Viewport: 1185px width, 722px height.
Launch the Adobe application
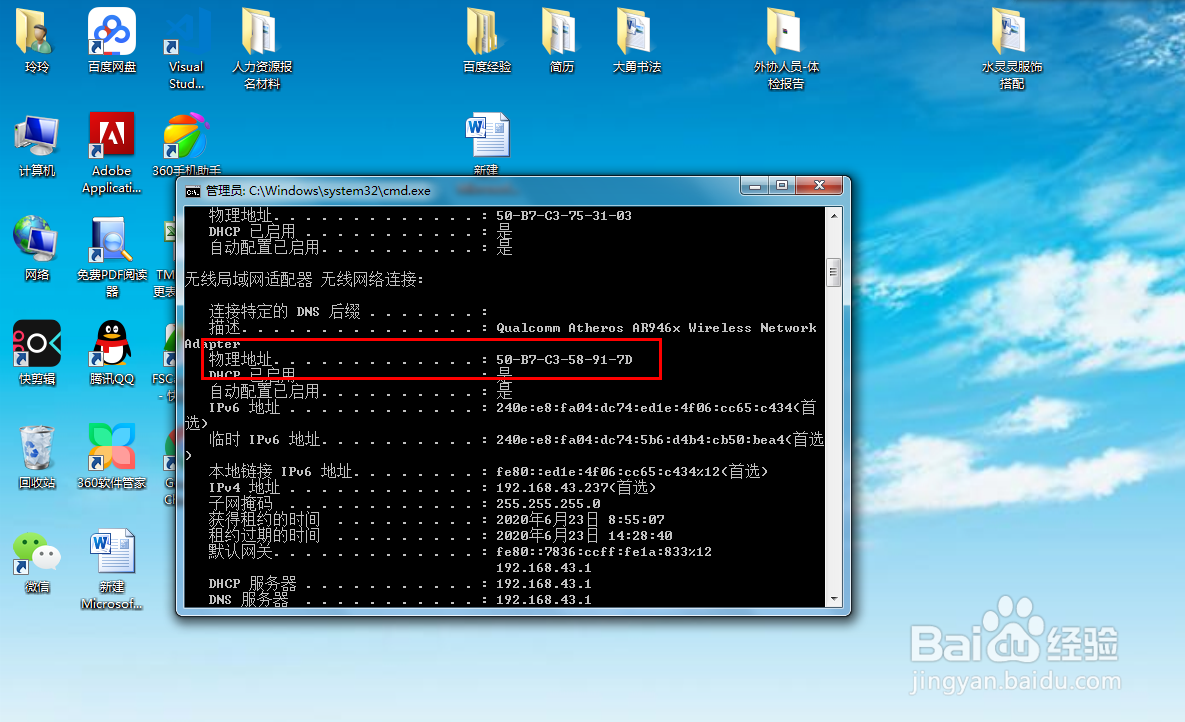tap(110, 135)
